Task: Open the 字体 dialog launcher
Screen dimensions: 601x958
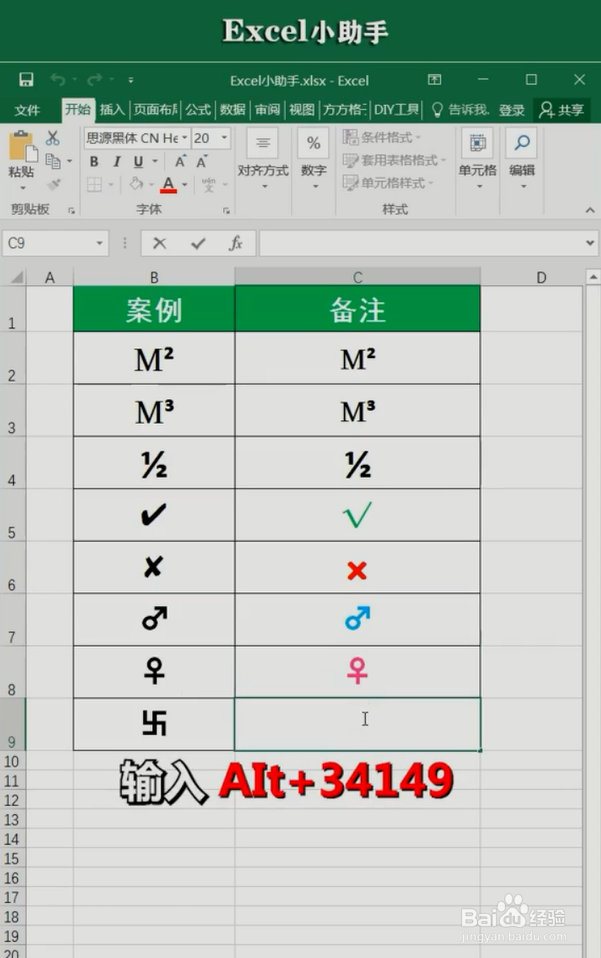Action: click(x=227, y=210)
